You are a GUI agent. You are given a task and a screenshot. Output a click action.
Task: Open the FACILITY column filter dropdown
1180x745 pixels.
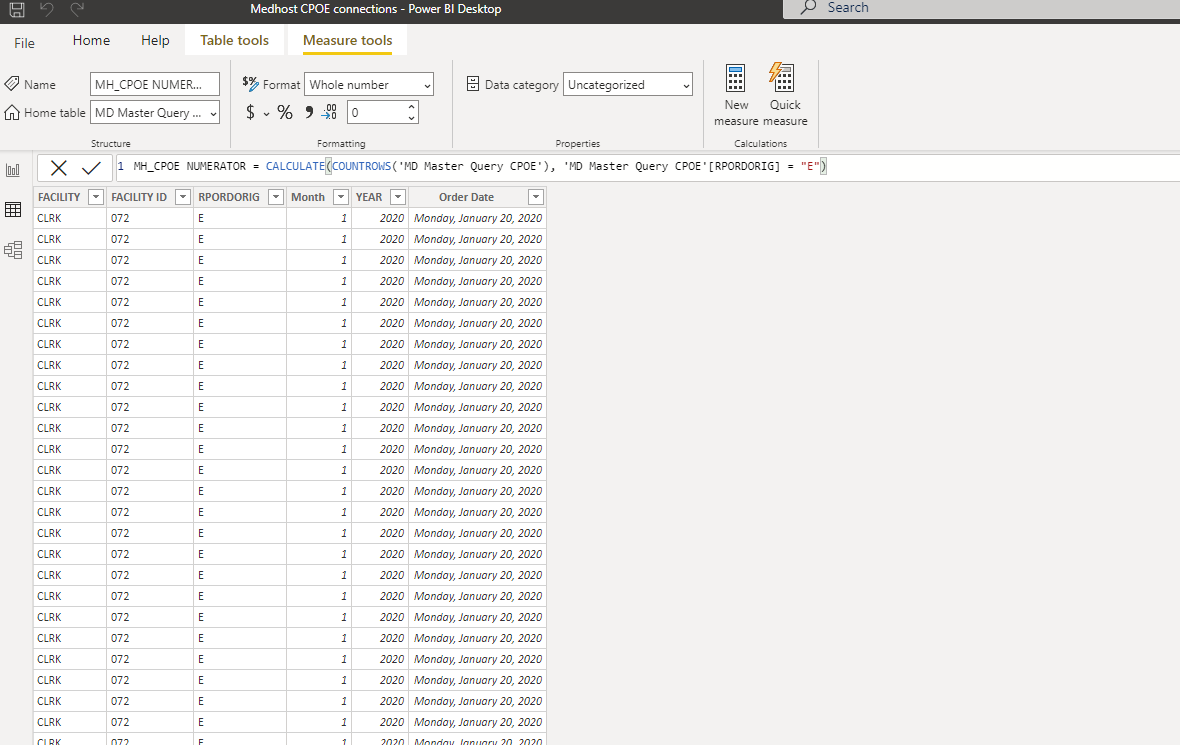[x=96, y=196]
